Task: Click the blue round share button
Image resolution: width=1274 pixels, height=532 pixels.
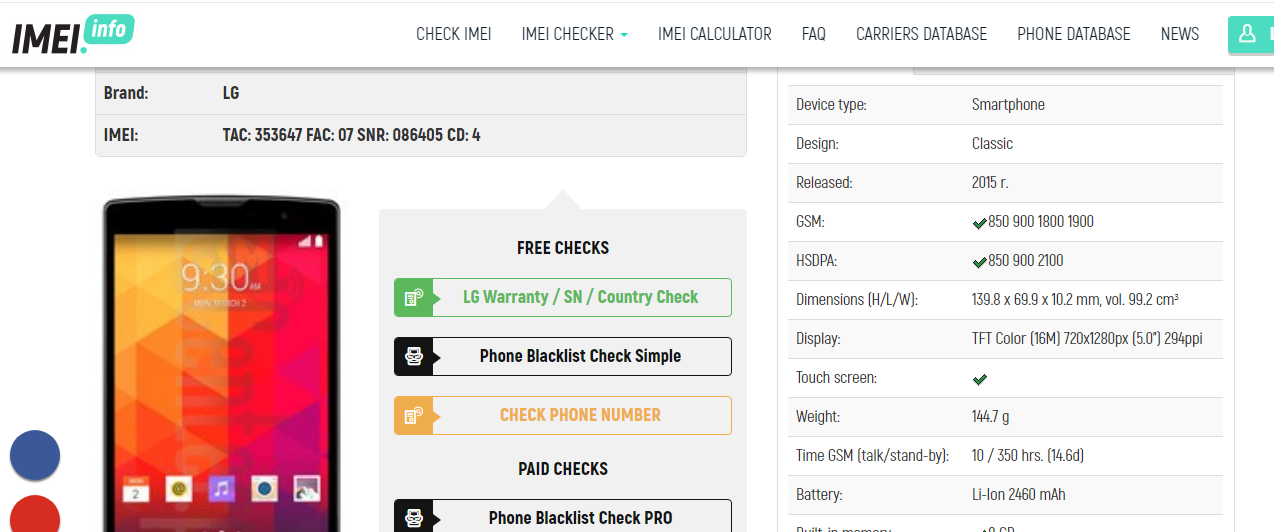Action: click(35, 455)
